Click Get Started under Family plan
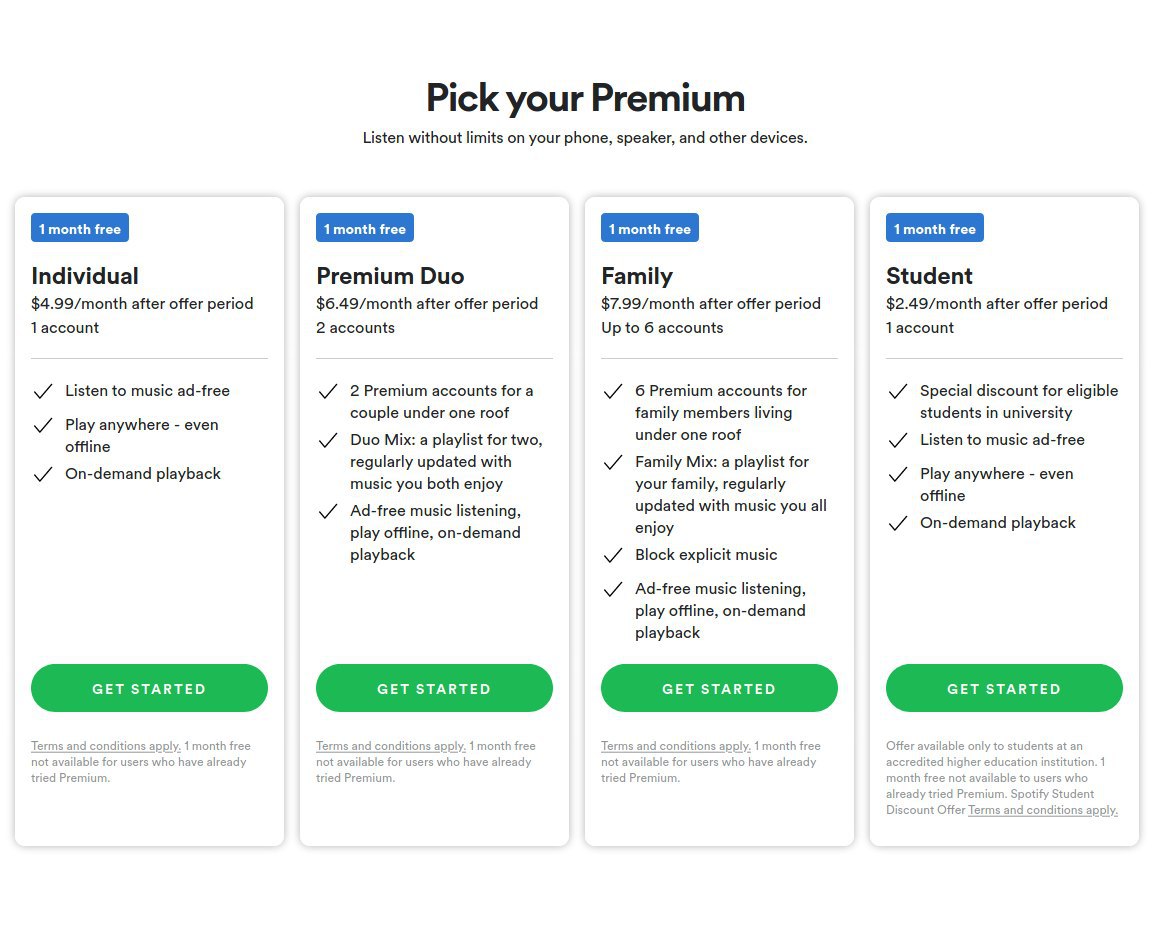This screenshot has width=1170, height=952. pyautogui.click(x=719, y=688)
